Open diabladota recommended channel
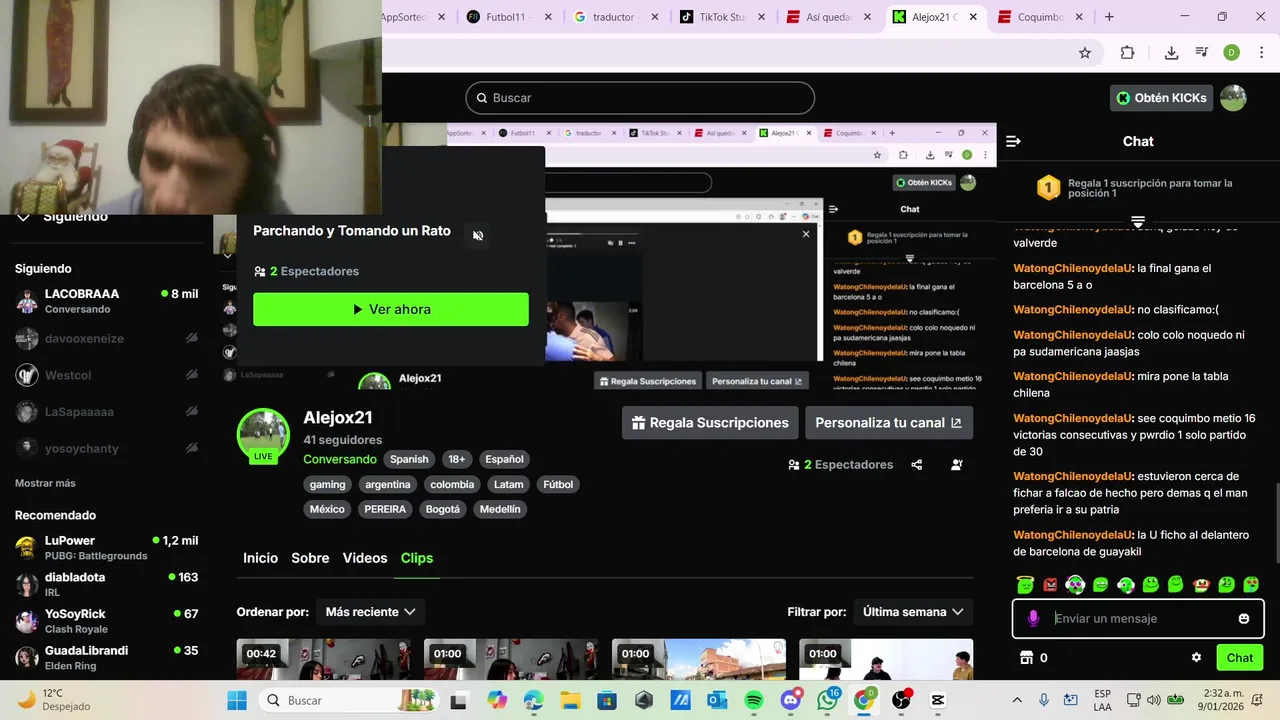 pos(106,584)
